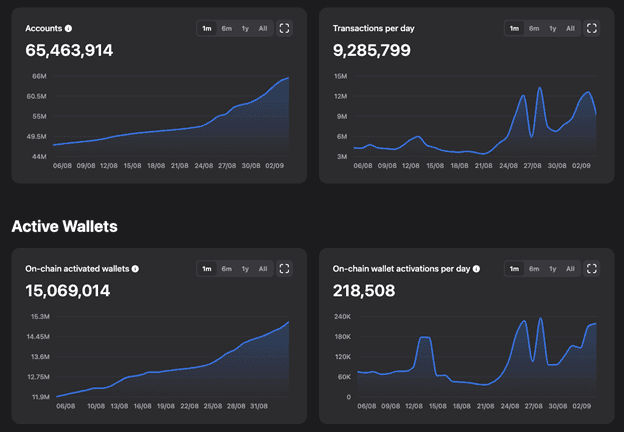The width and height of the screenshot is (624, 432).
Task: Expand Transactions per day chart fullscreen
Action: pyautogui.click(x=592, y=29)
